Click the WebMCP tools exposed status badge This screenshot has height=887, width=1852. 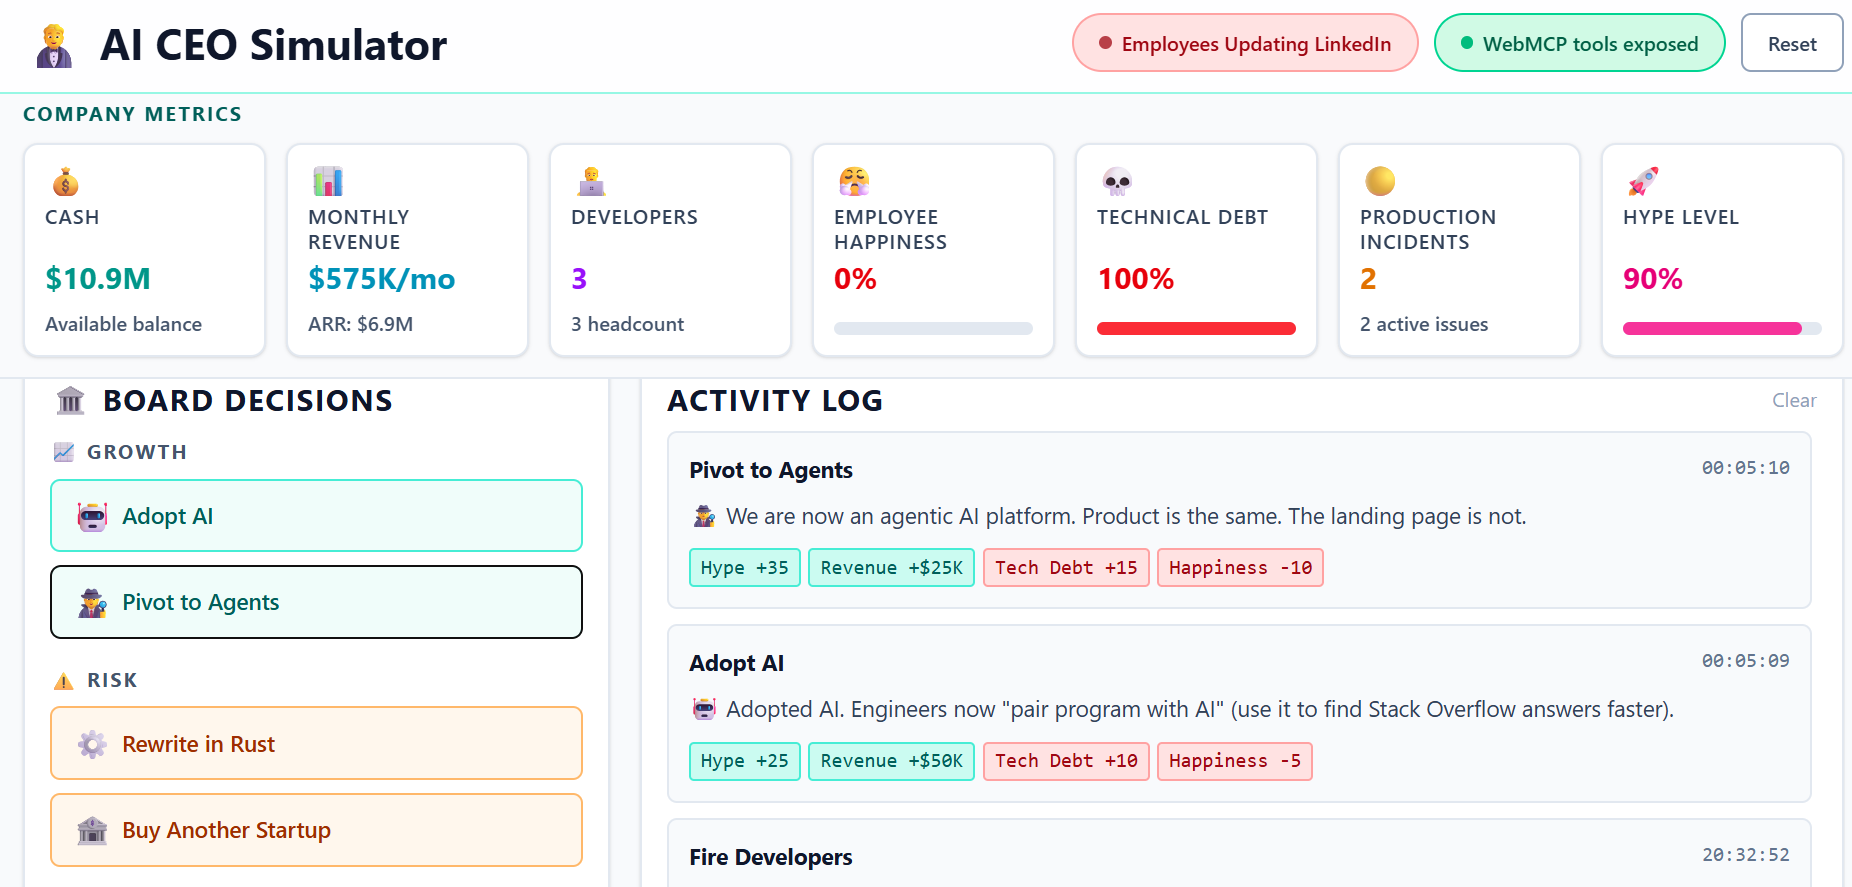tap(1579, 43)
